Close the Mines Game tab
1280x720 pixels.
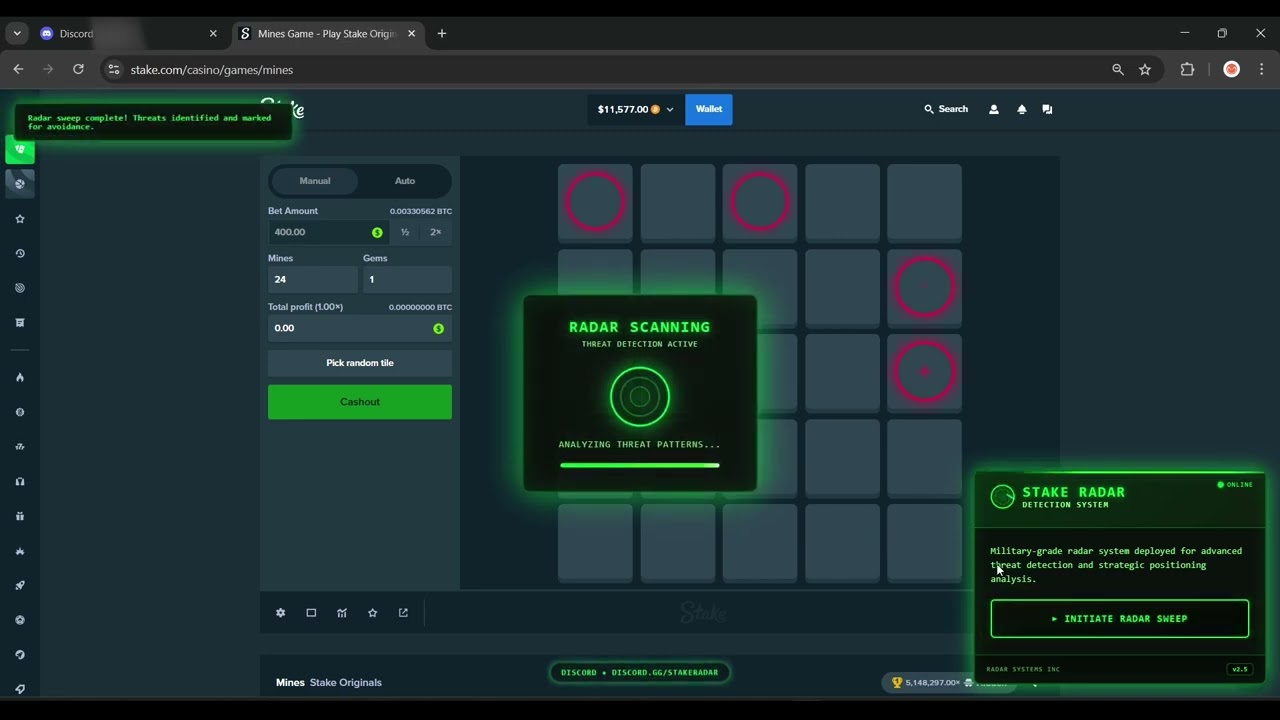411,33
